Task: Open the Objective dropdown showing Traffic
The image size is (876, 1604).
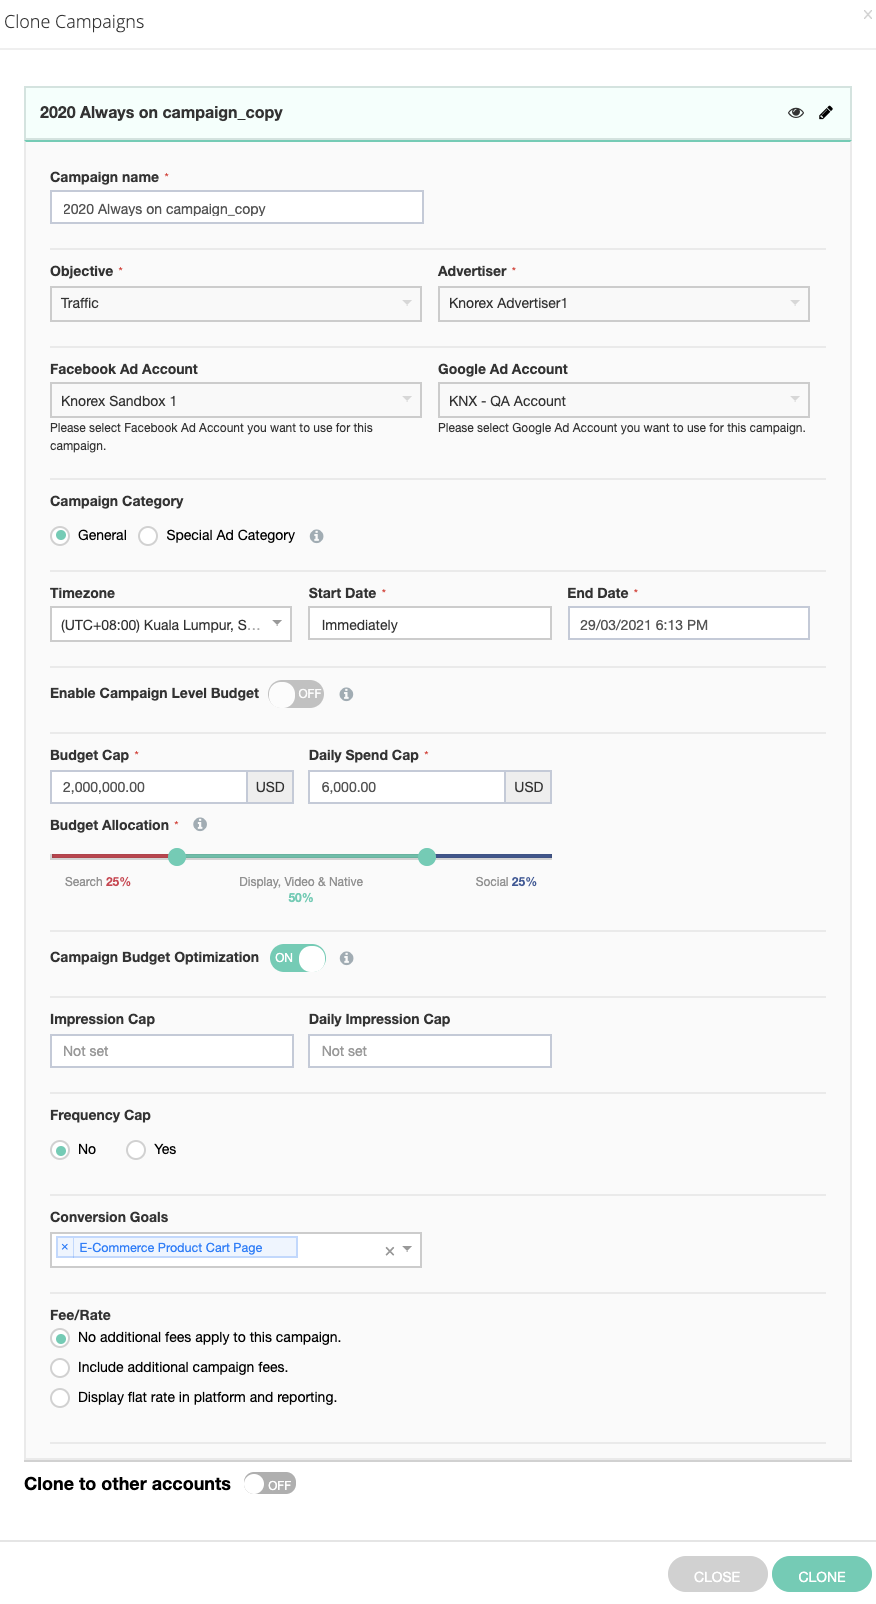Action: [236, 304]
